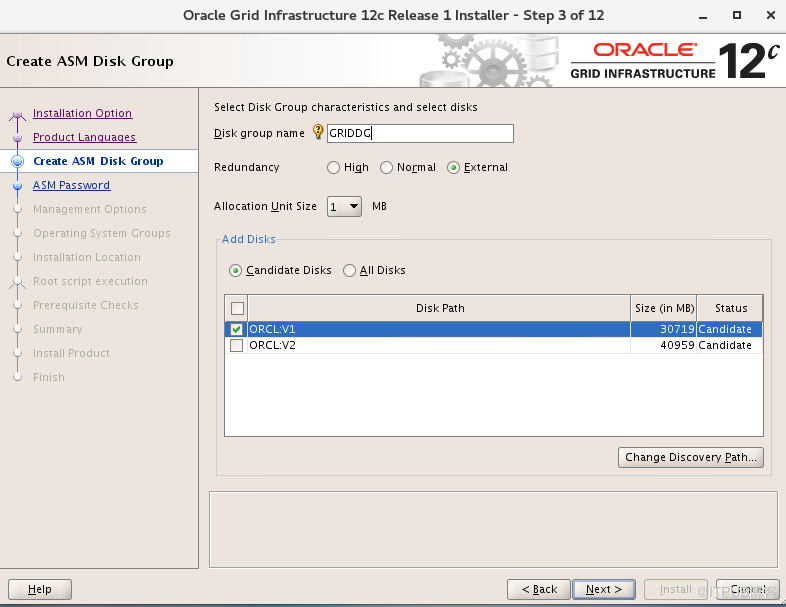
Task: Open Change Discovery Path dialog
Action: (x=691, y=458)
